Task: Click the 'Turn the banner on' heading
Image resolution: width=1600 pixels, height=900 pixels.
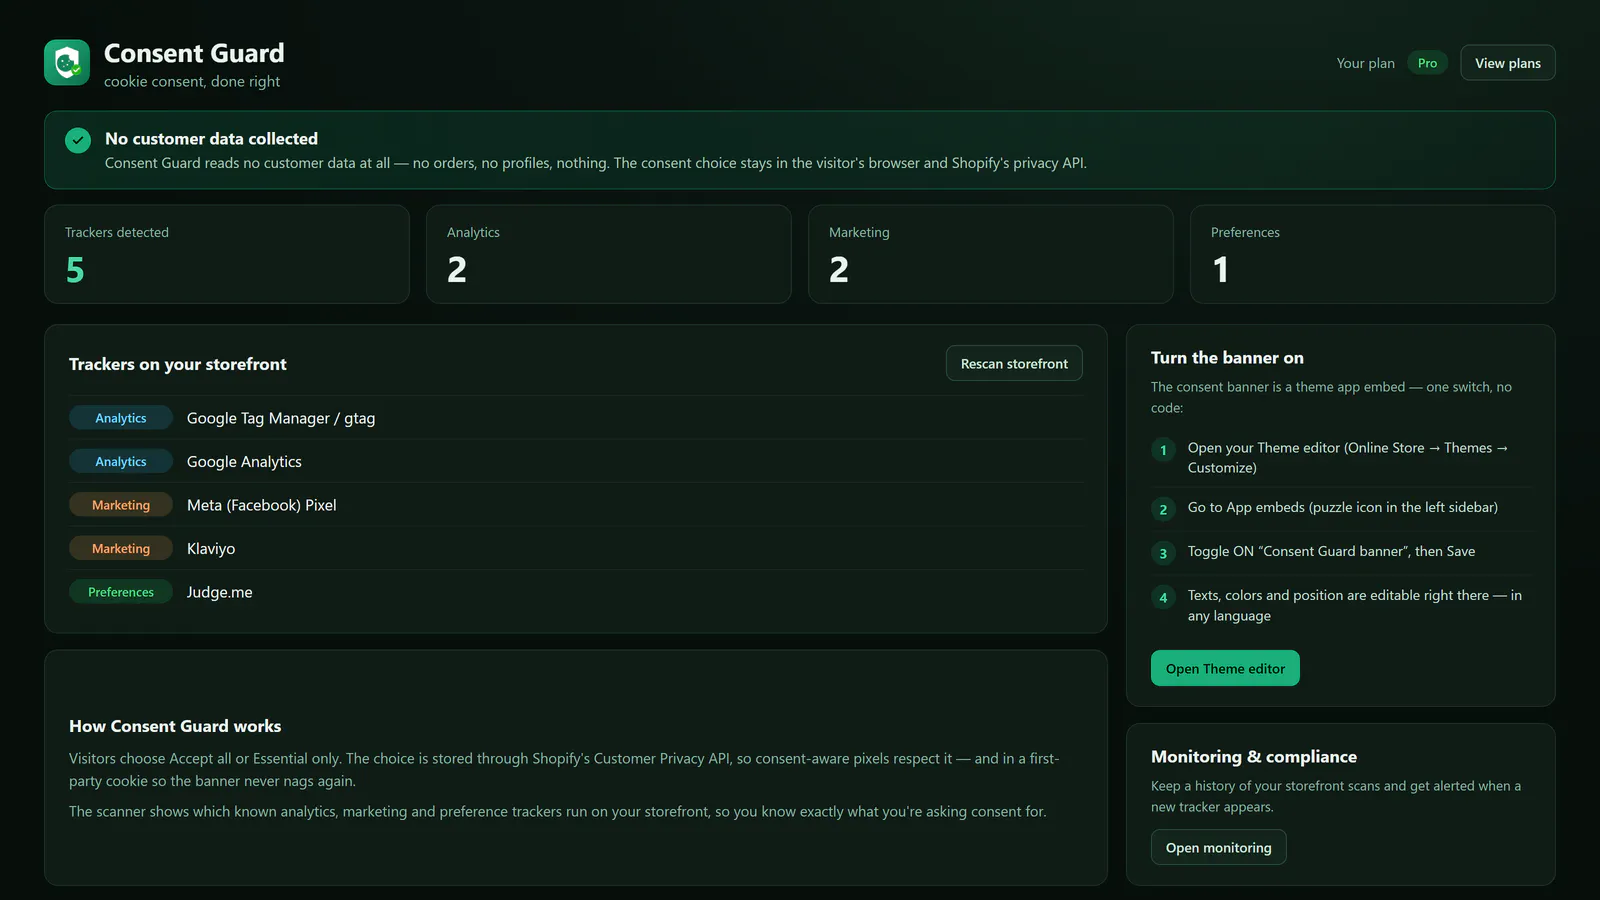Action: (1227, 358)
